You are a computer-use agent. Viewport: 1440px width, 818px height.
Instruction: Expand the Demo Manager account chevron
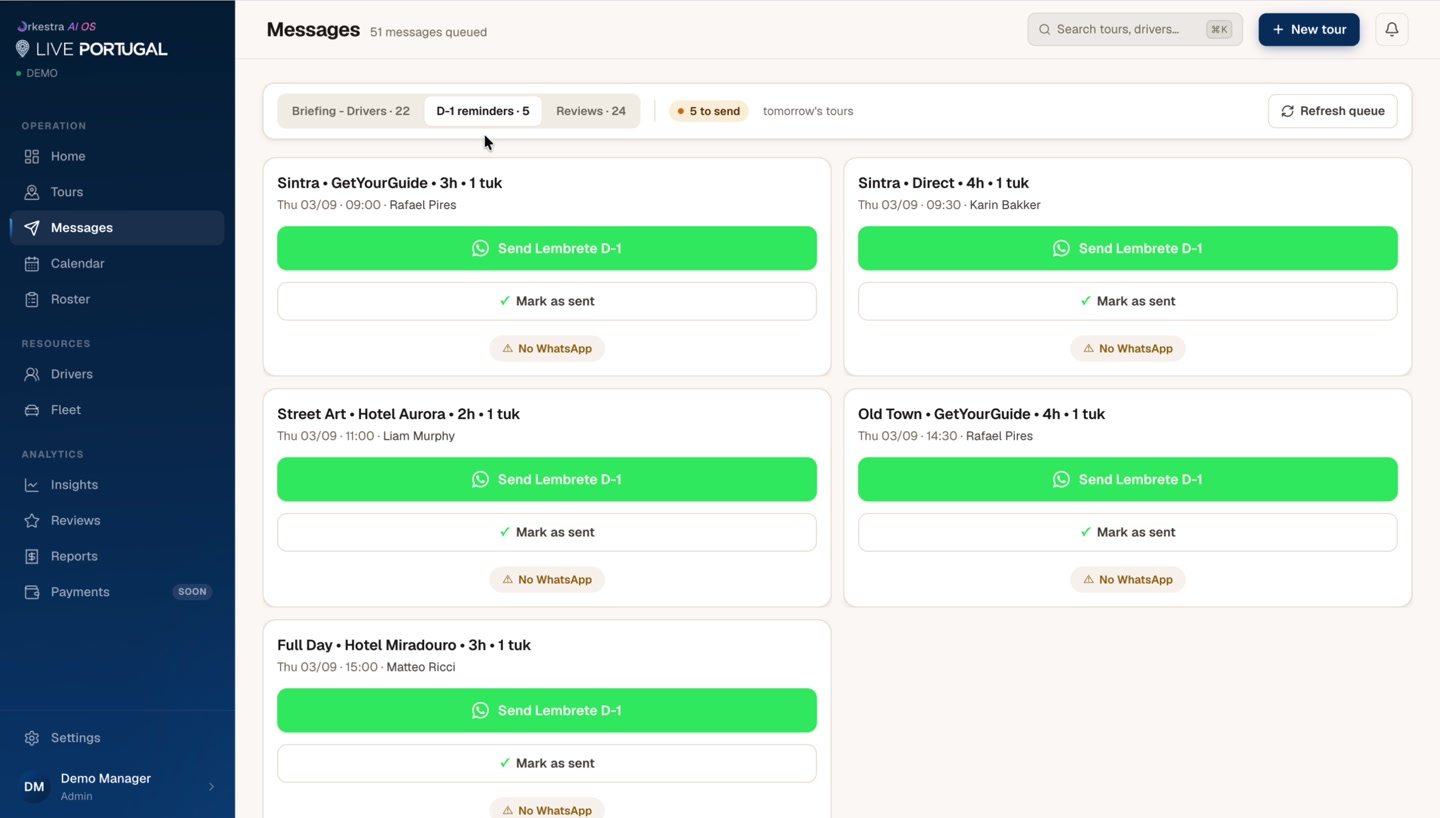(x=211, y=787)
